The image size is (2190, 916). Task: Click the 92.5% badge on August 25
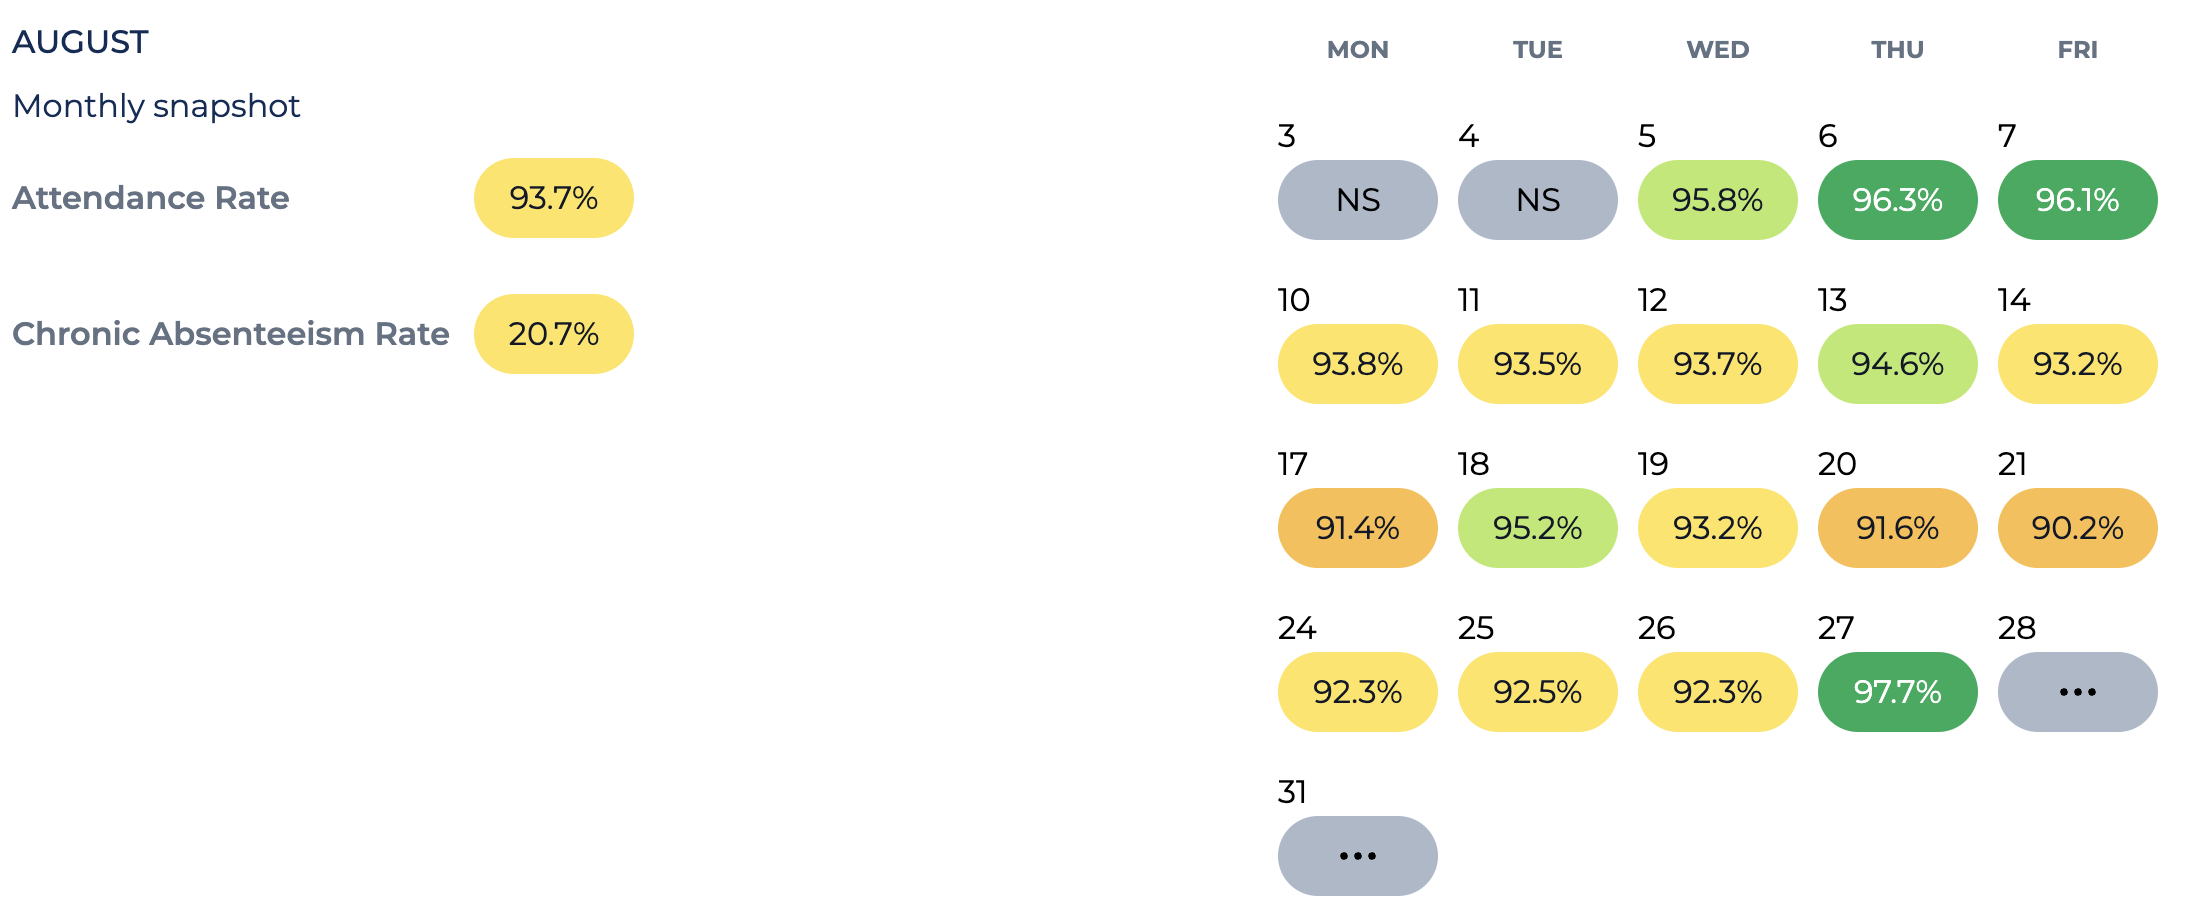(x=1537, y=692)
